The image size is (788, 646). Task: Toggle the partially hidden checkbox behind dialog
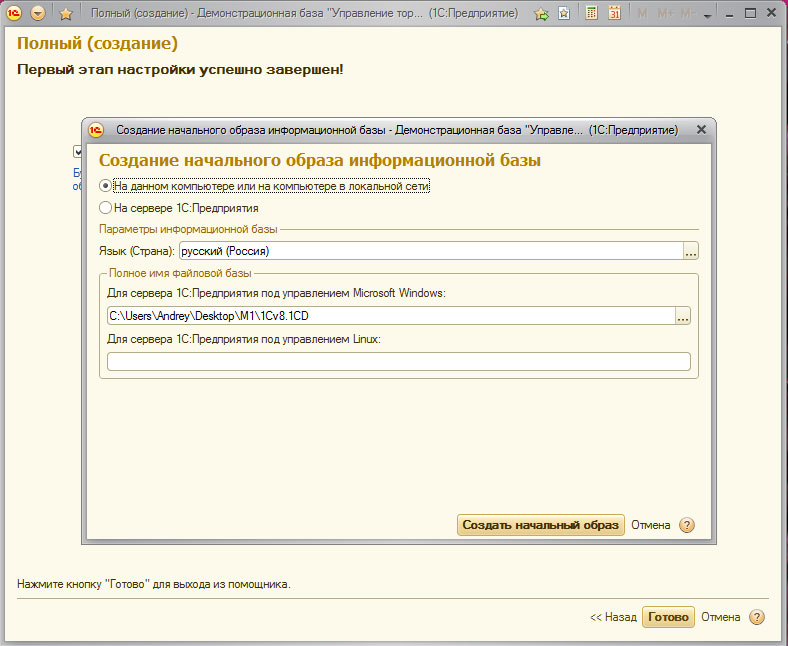pos(77,151)
